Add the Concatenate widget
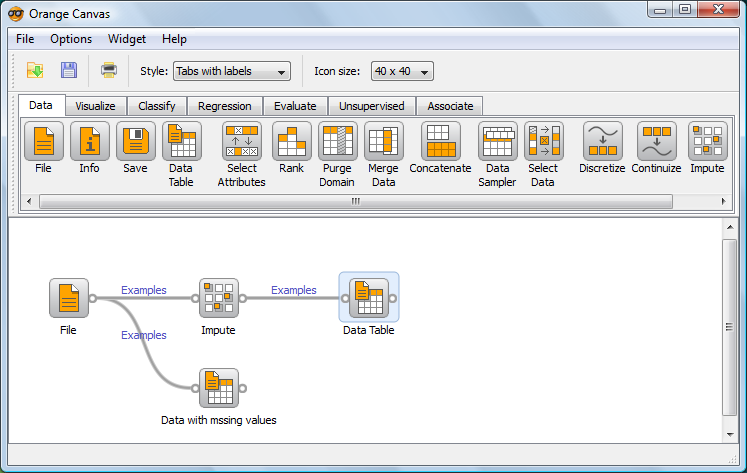 pyautogui.click(x=441, y=141)
